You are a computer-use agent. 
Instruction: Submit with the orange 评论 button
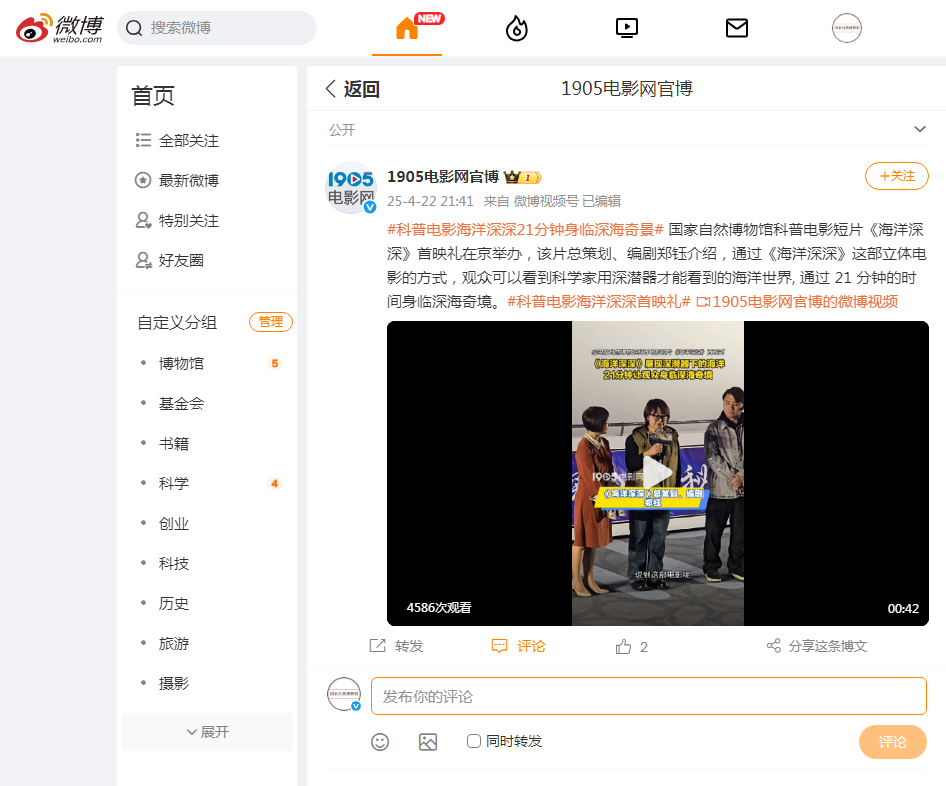point(892,742)
